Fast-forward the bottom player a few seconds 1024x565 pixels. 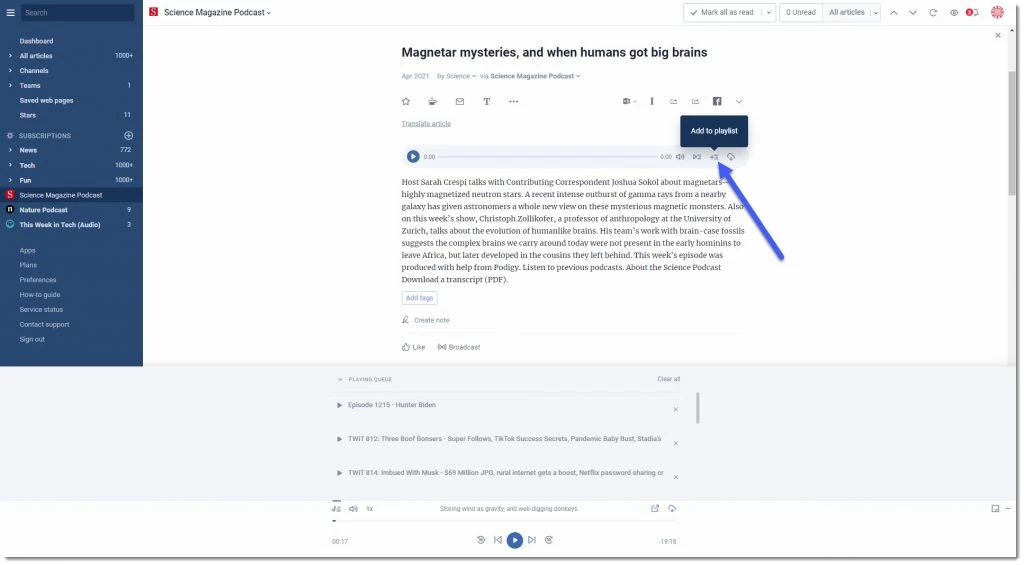tap(549, 540)
